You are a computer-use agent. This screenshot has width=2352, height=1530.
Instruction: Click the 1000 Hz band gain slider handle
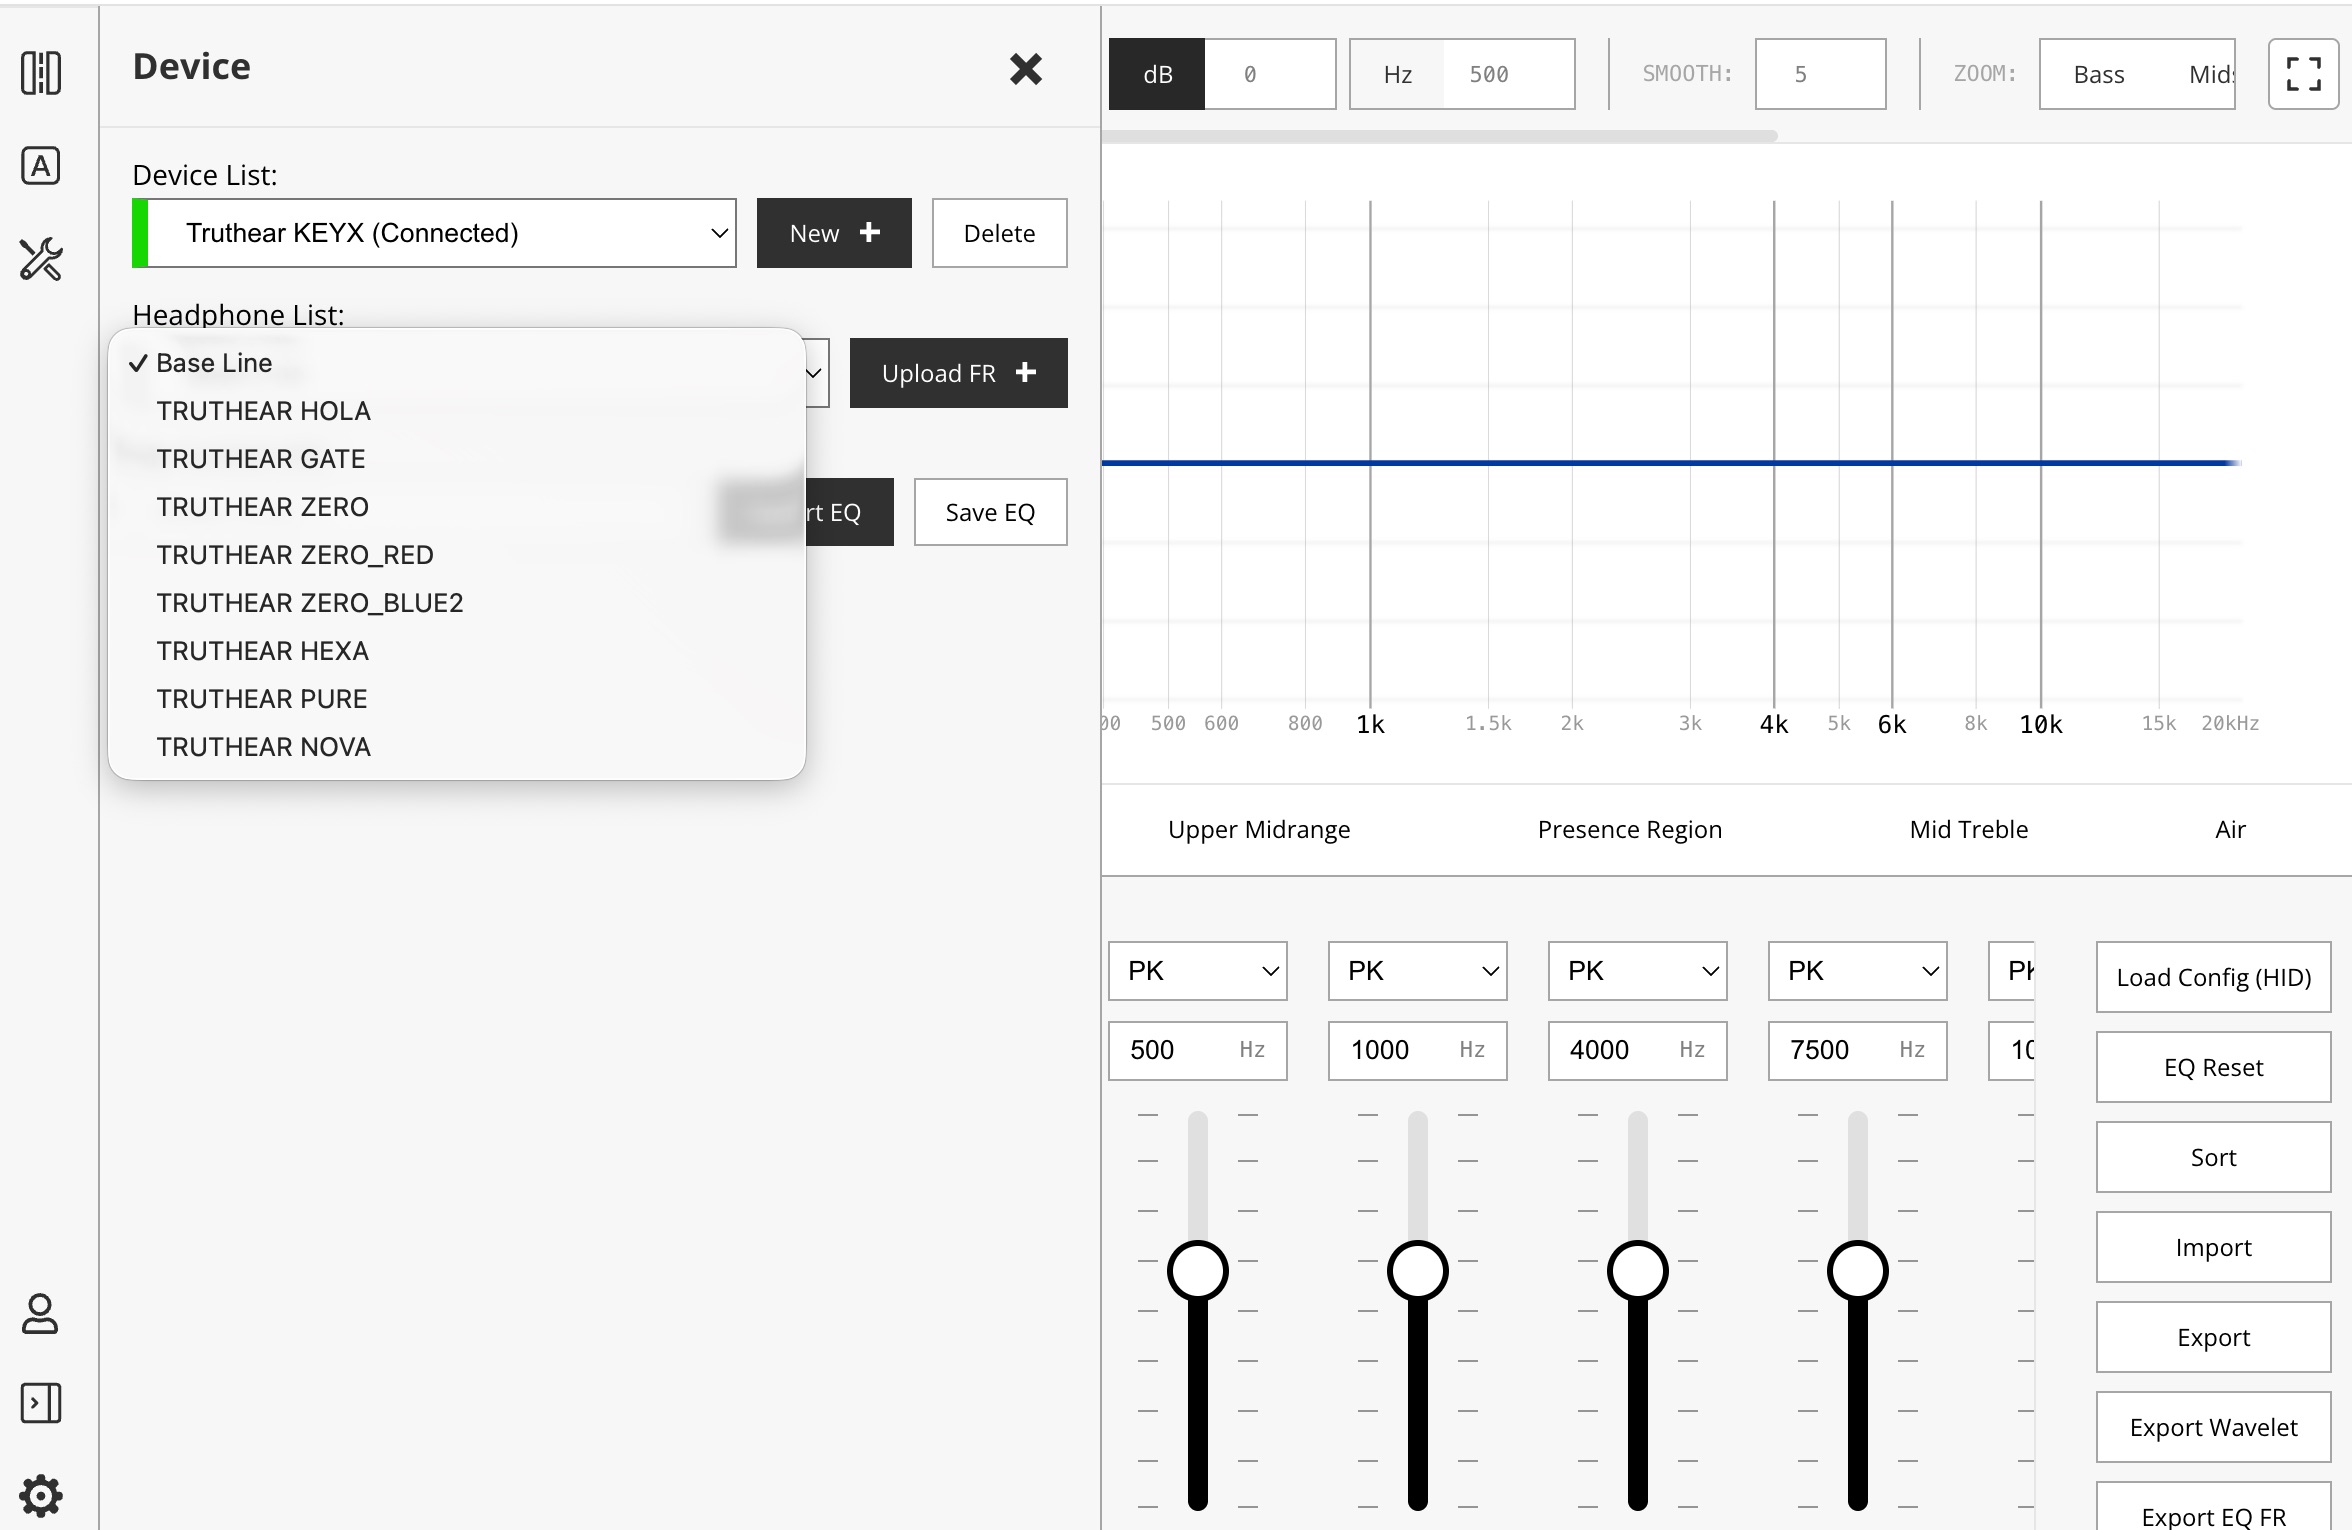(x=1417, y=1271)
